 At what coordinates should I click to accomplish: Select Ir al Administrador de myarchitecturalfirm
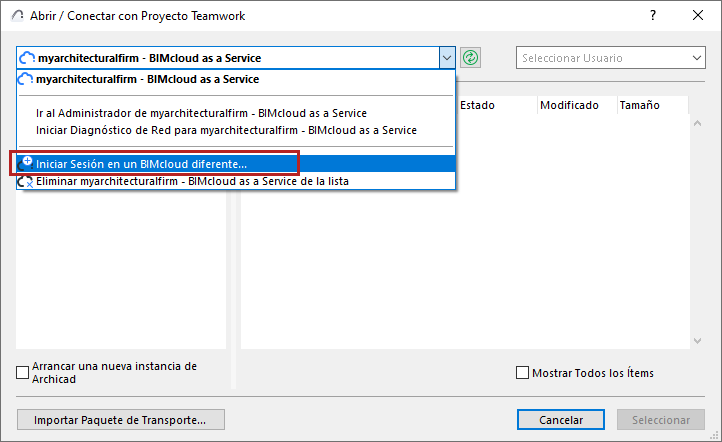click(201, 113)
